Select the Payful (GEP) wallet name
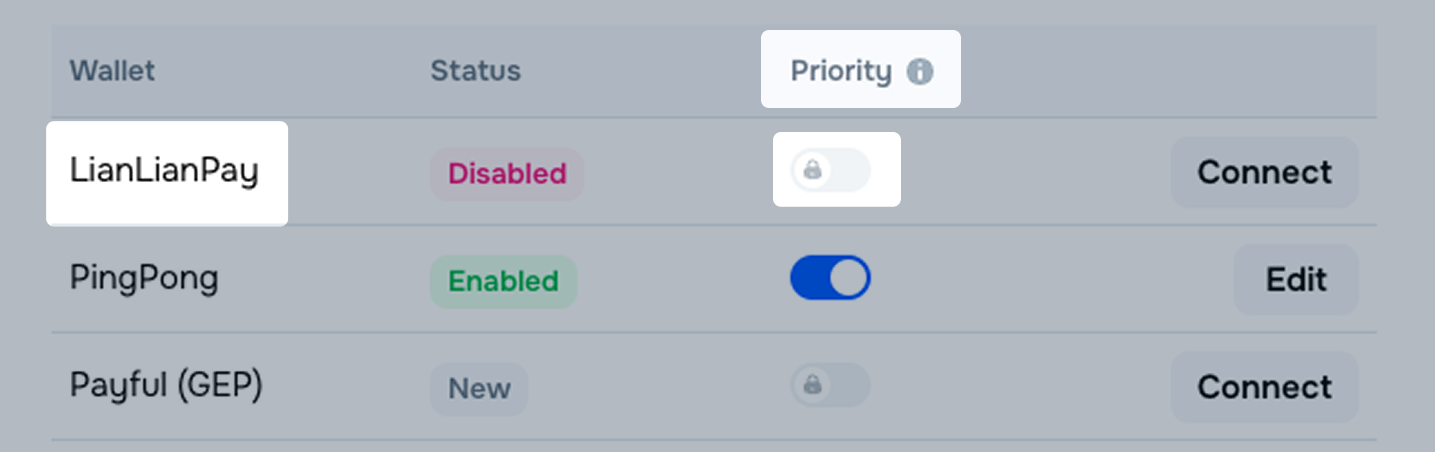The width and height of the screenshot is (1435, 452). click(166, 386)
